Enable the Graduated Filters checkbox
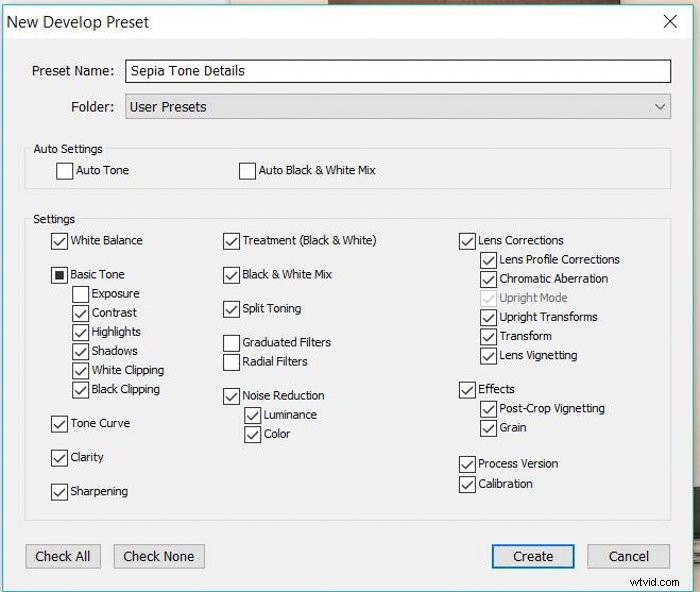The width and height of the screenshot is (700, 592). click(x=231, y=343)
